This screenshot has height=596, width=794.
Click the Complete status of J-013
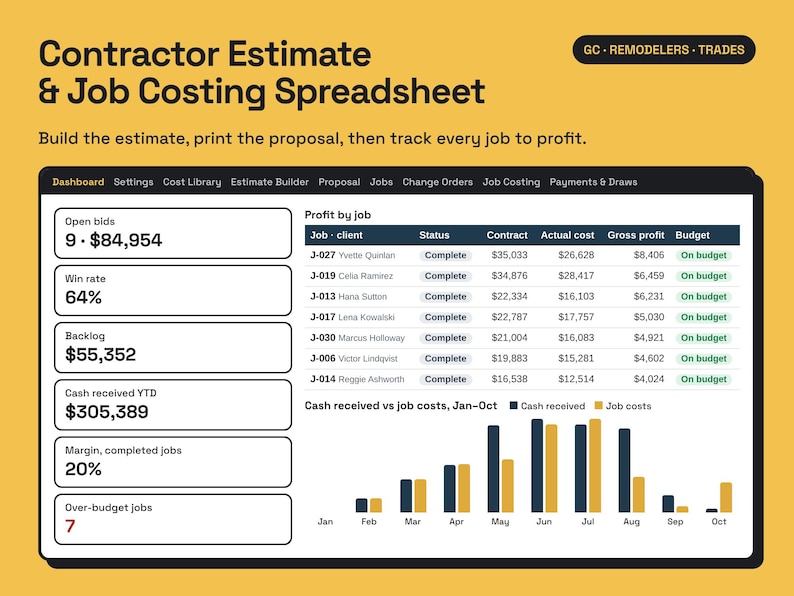tap(446, 297)
